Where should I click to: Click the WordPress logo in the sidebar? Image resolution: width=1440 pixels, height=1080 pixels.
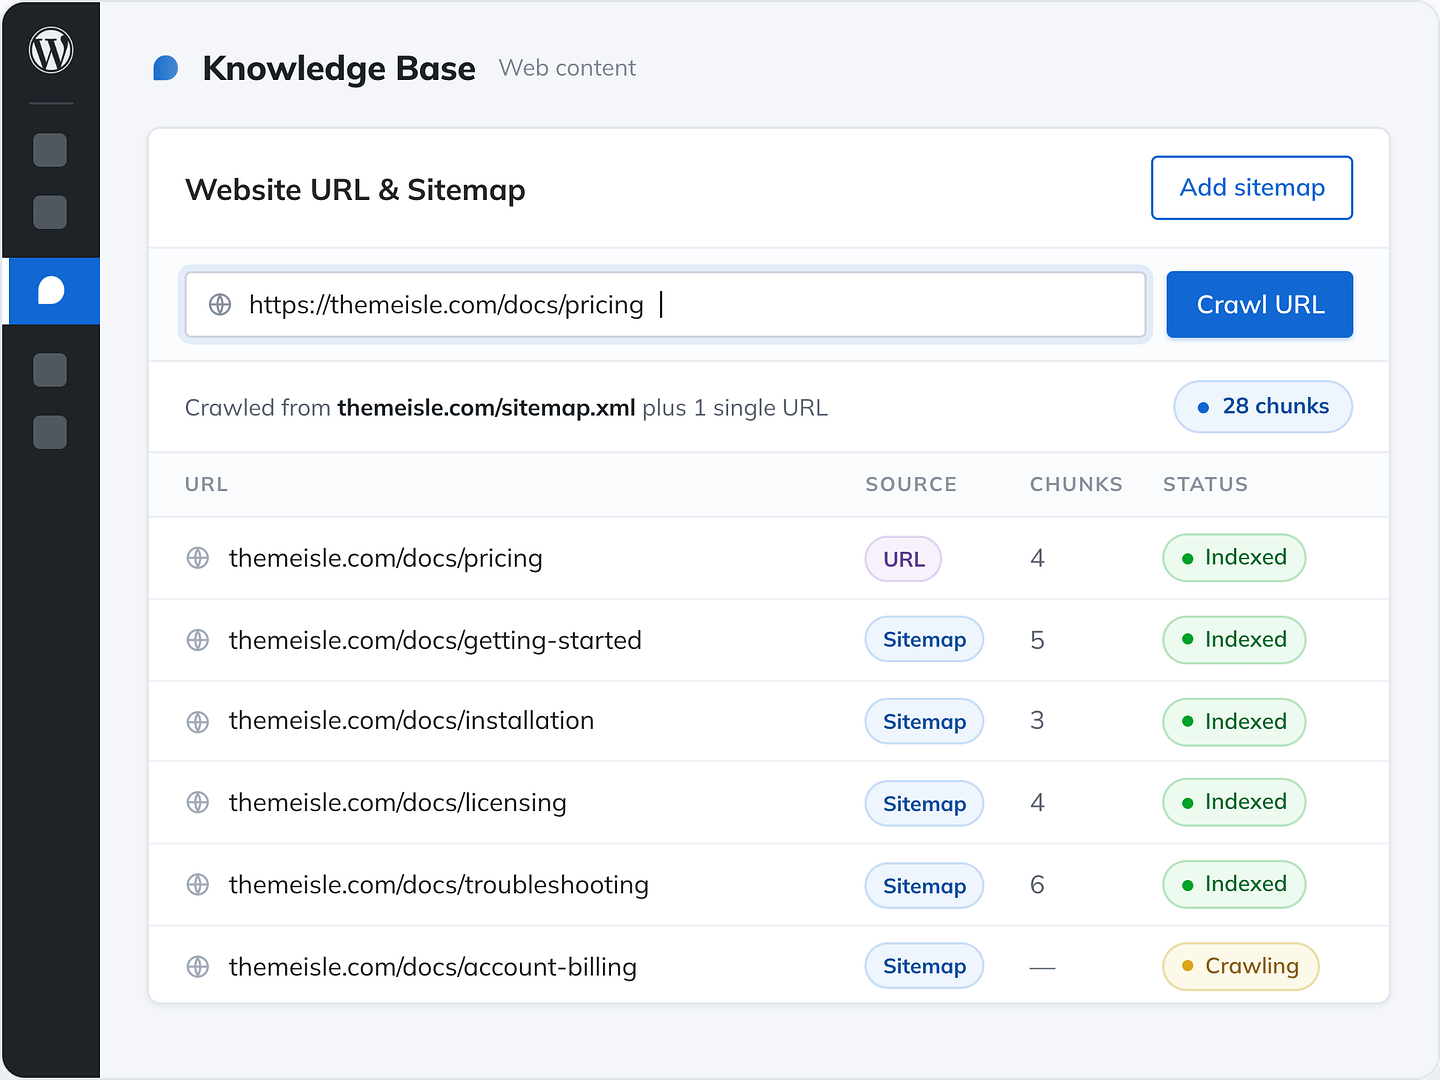pyautogui.click(x=51, y=51)
